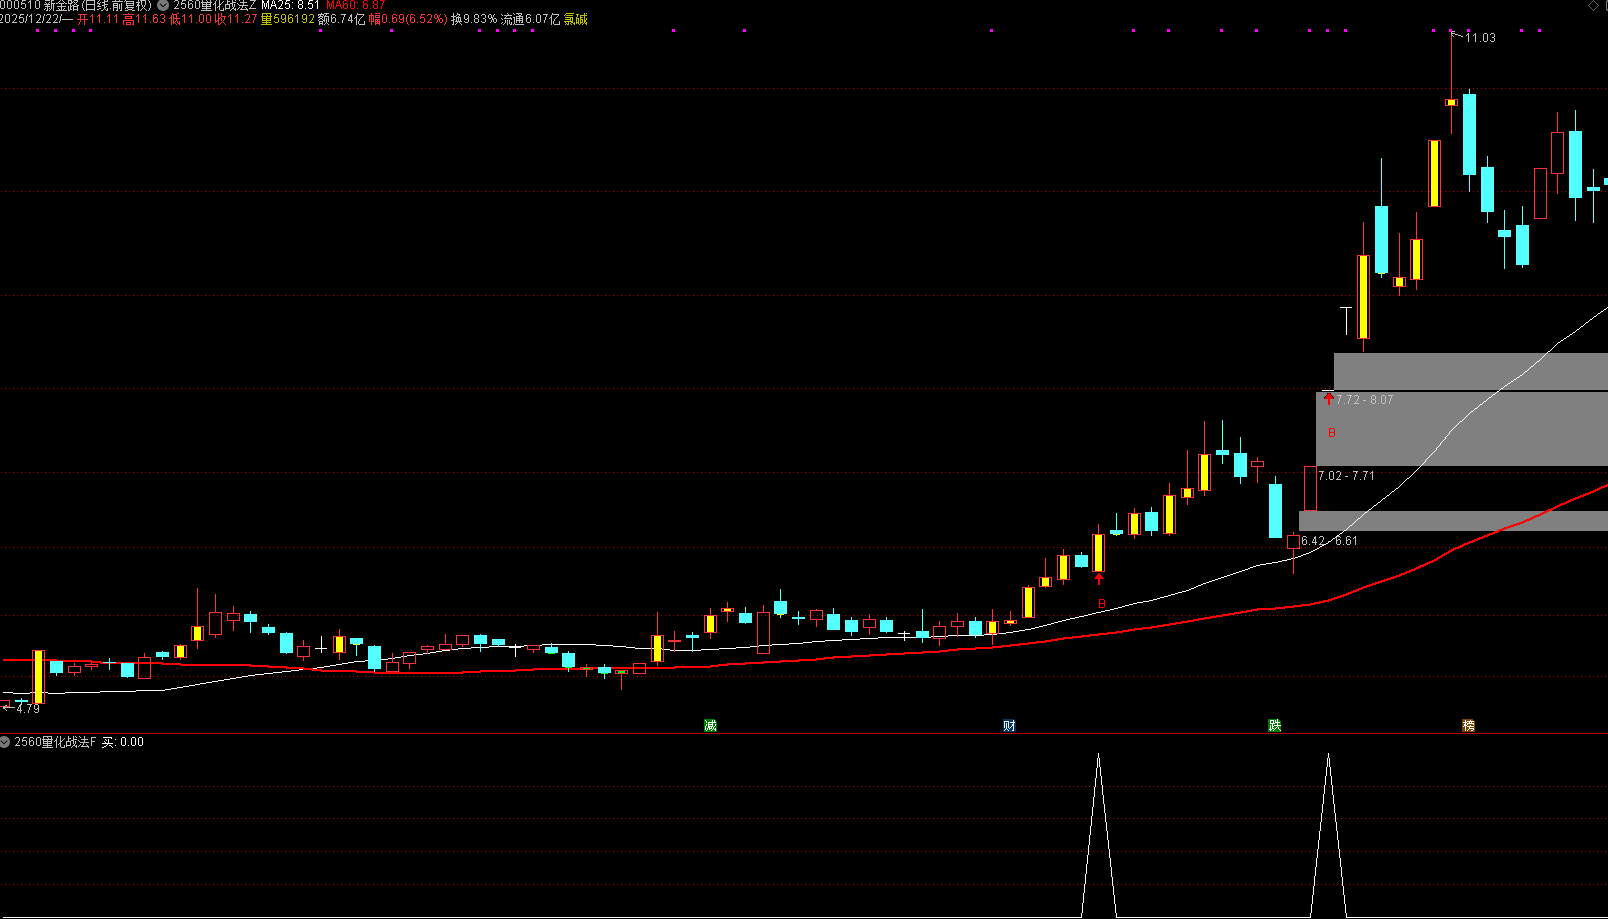The image size is (1608, 919).
Task: Expand the 2560量化战法Z main indicator dropdown
Action: tap(163, 6)
